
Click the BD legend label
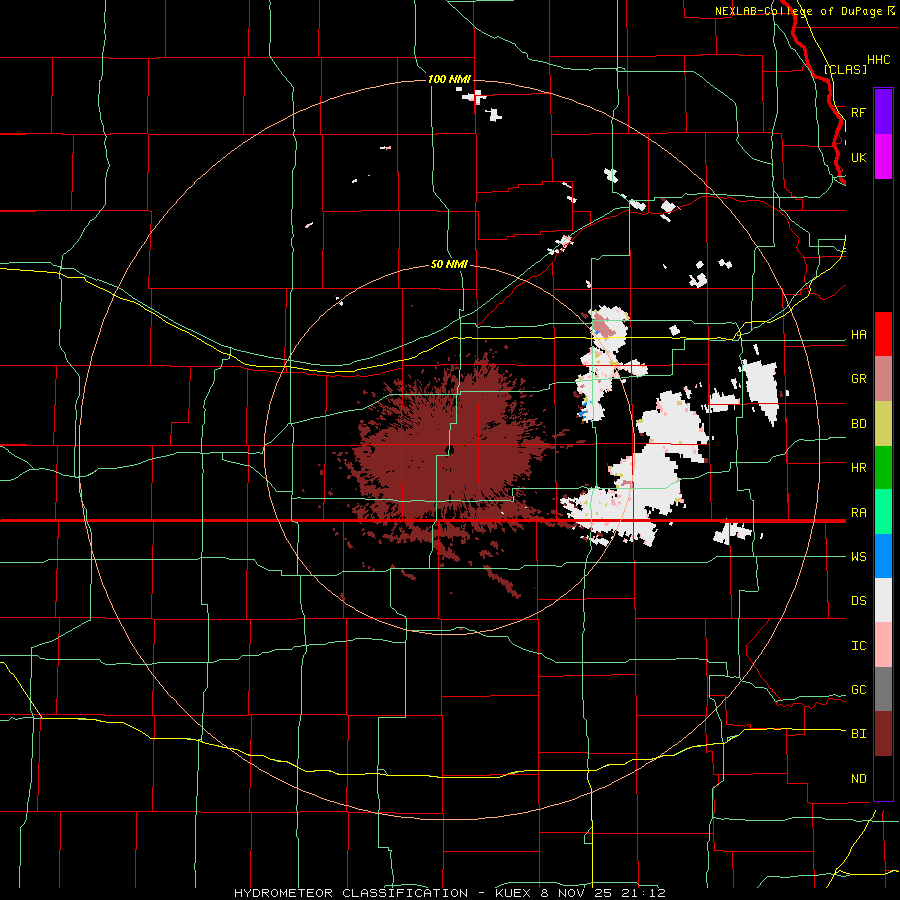click(x=858, y=424)
